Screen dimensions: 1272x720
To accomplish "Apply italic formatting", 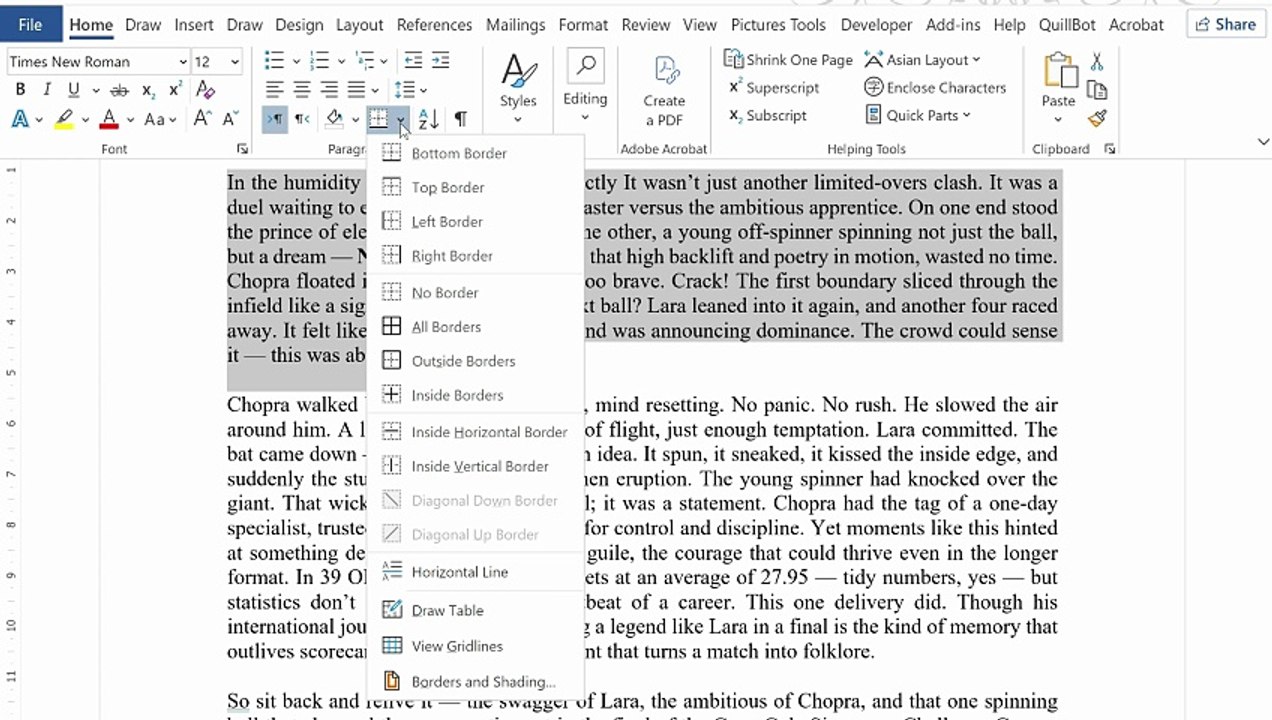I will pos(46,90).
